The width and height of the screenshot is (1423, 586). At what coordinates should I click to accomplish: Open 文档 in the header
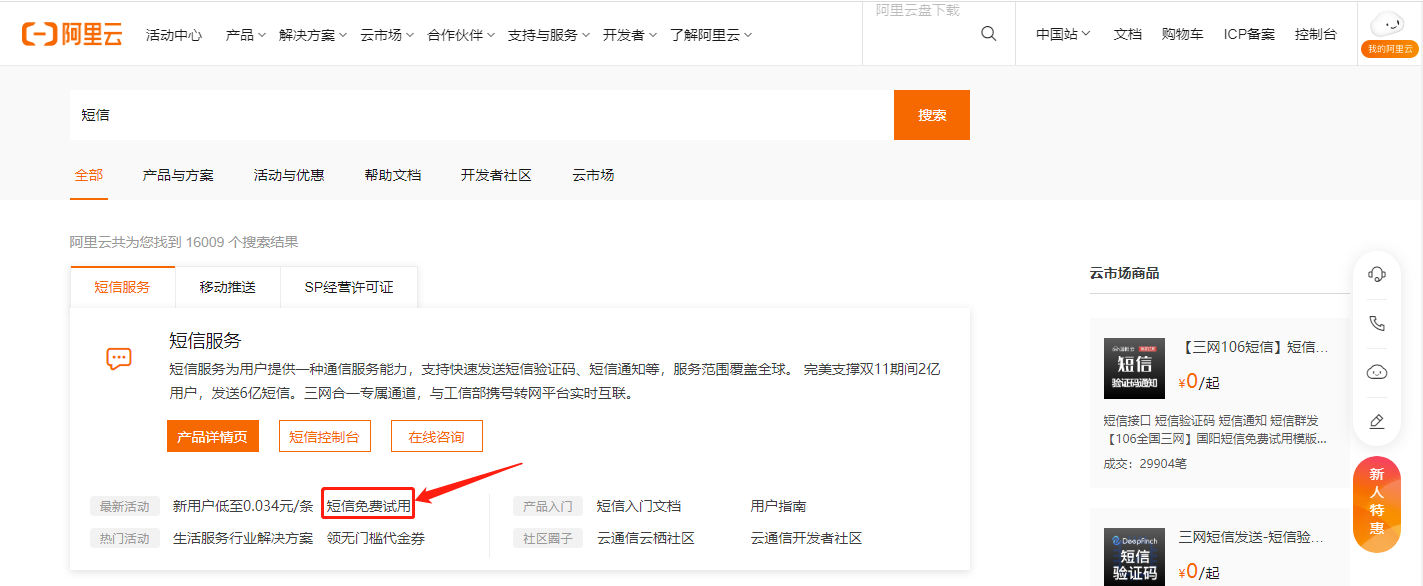click(x=1128, y=34)
